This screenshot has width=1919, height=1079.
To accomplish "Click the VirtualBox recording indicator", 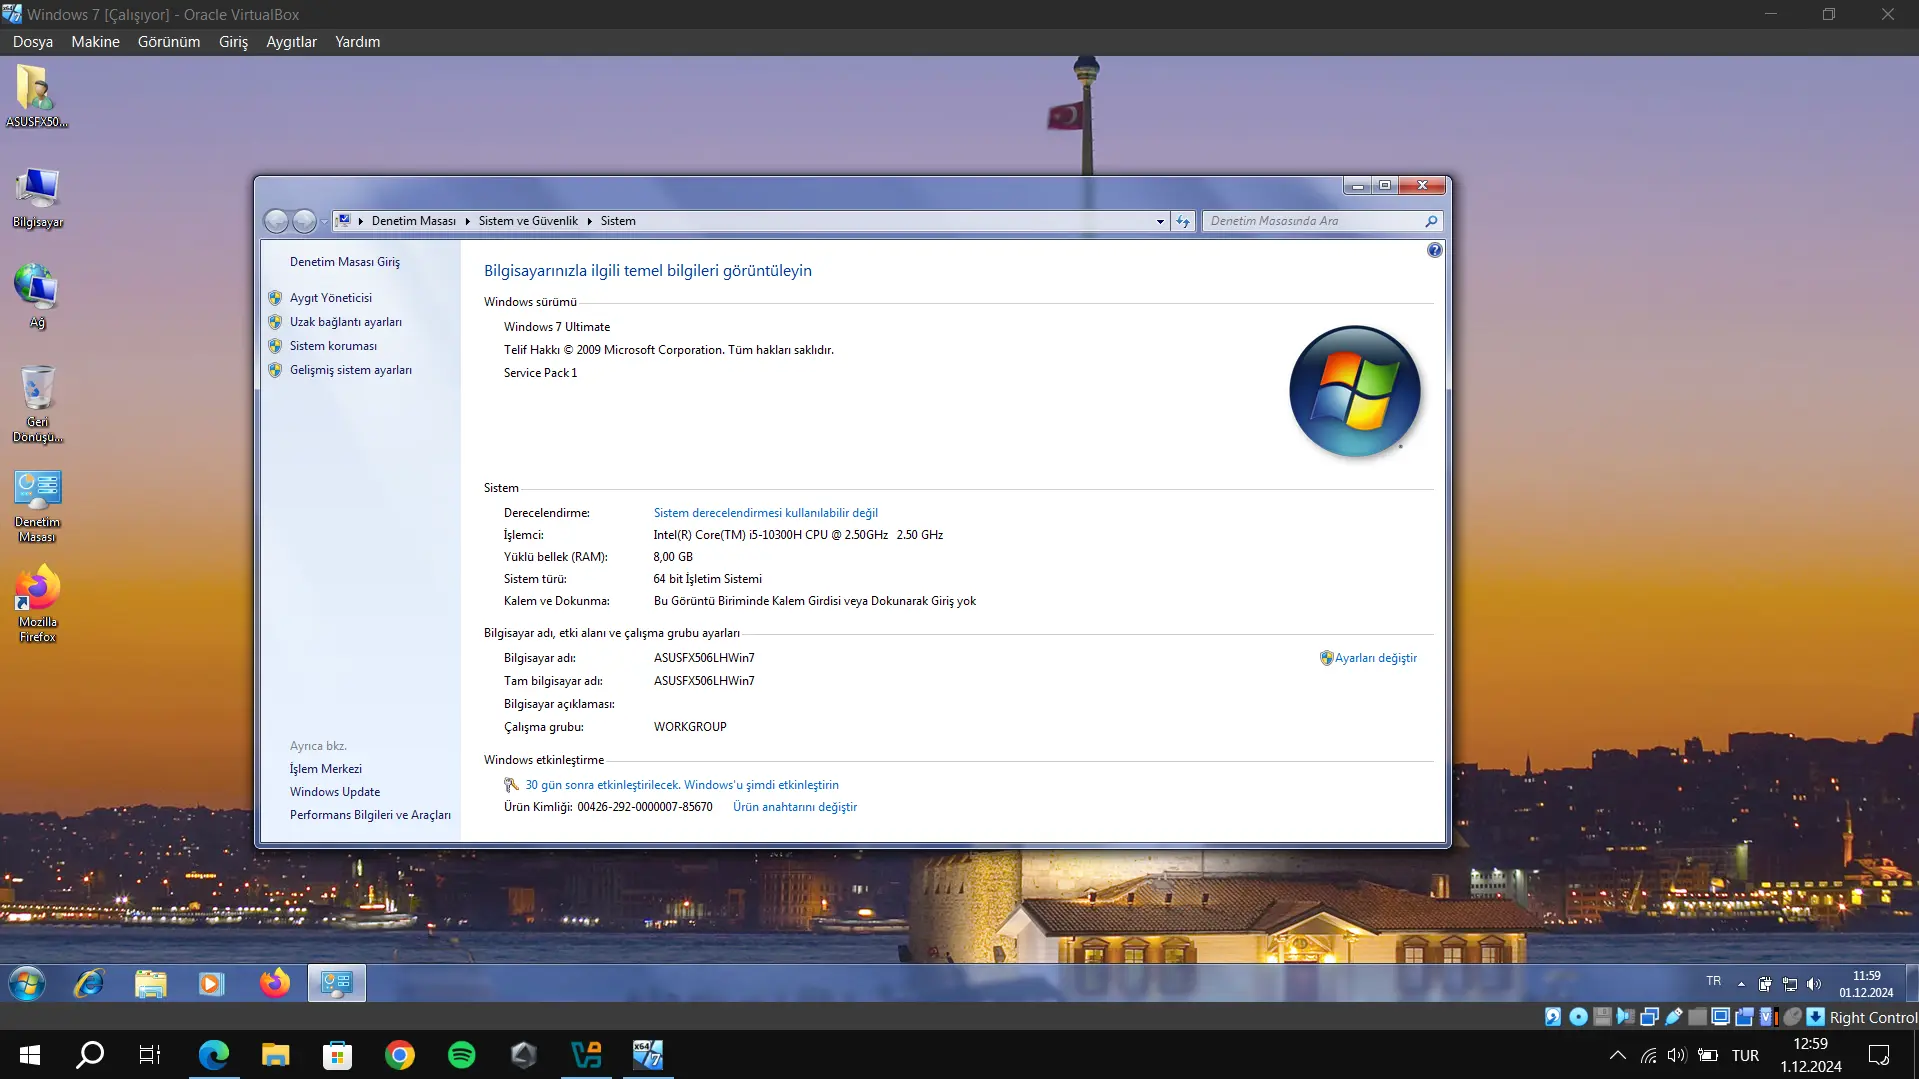I will pyautogui.click(x=1745, y=1017).
